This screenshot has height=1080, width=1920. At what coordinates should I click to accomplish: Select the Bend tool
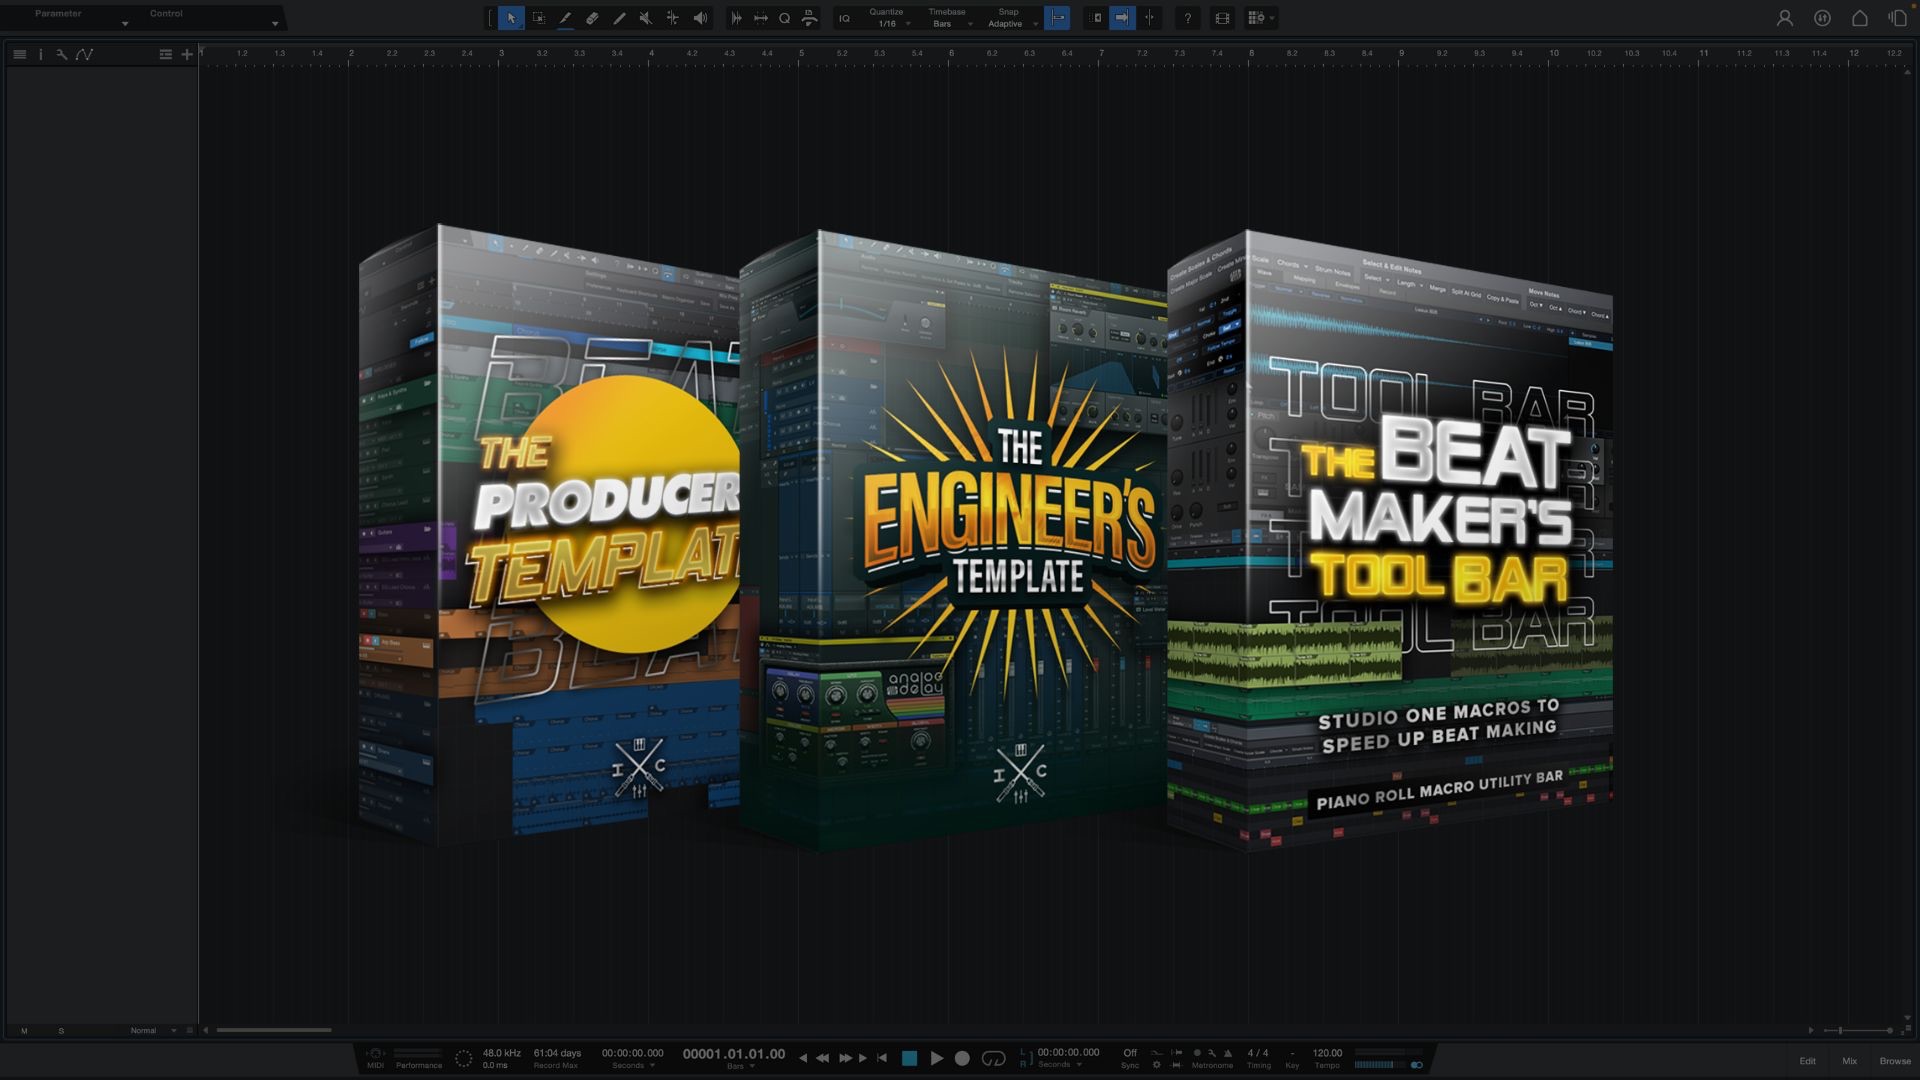[673, 18]
